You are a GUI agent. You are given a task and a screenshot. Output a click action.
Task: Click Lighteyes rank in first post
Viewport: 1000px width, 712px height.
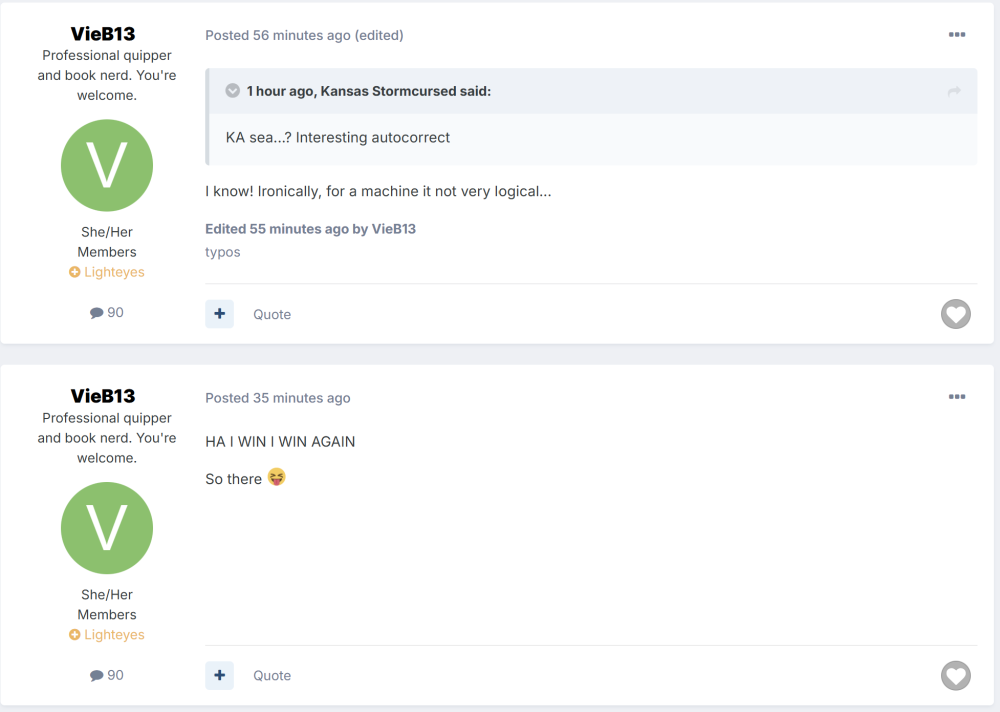[107, 272]
